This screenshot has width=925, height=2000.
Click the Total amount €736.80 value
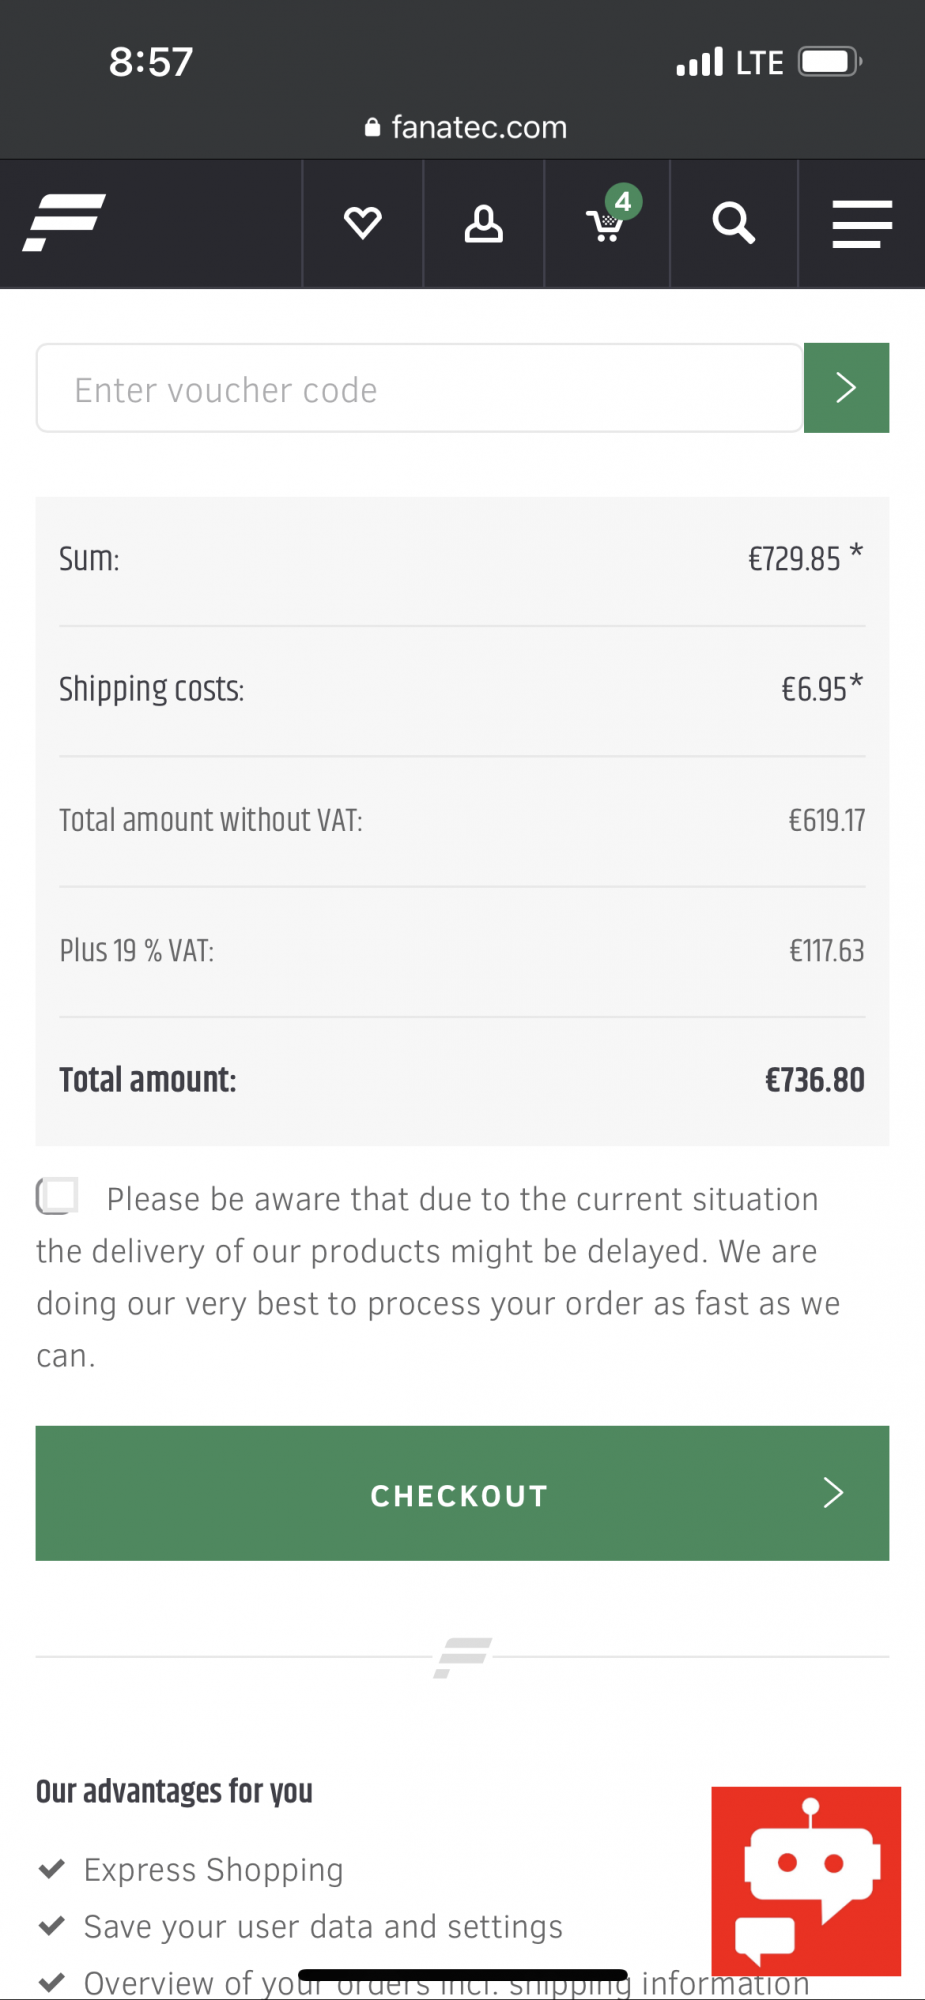(814, 1080)
